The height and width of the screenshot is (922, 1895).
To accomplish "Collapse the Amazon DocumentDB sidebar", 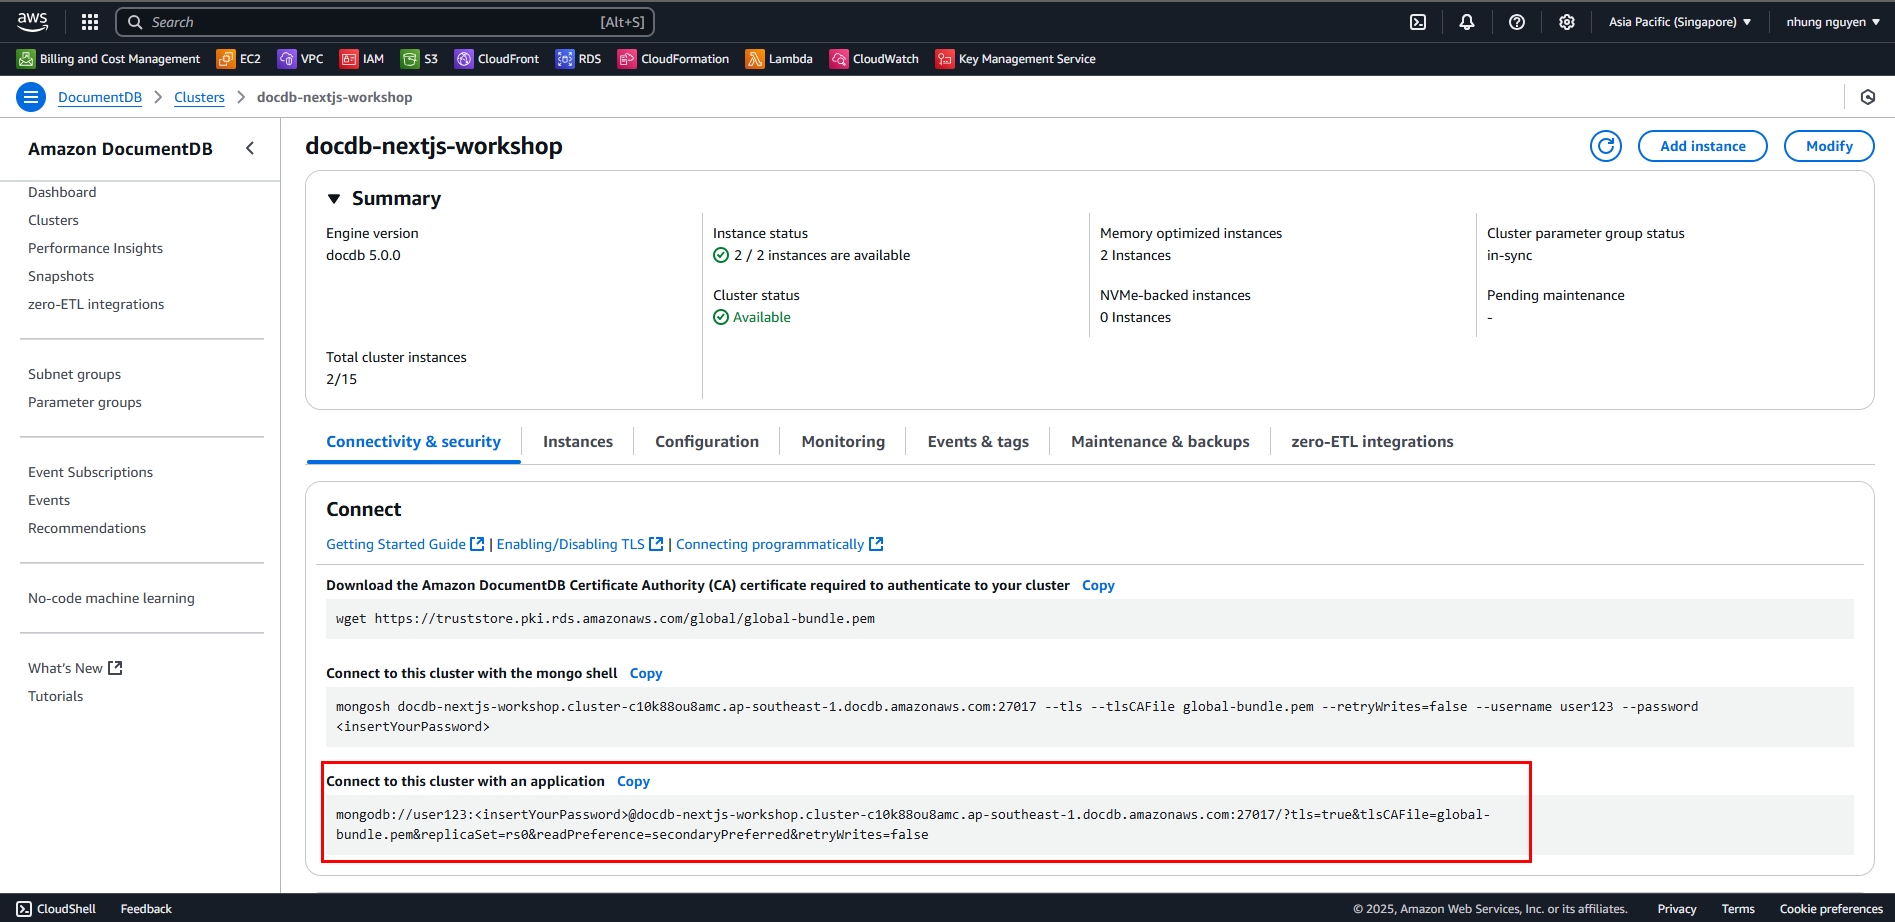I will [x=250, y=148].
